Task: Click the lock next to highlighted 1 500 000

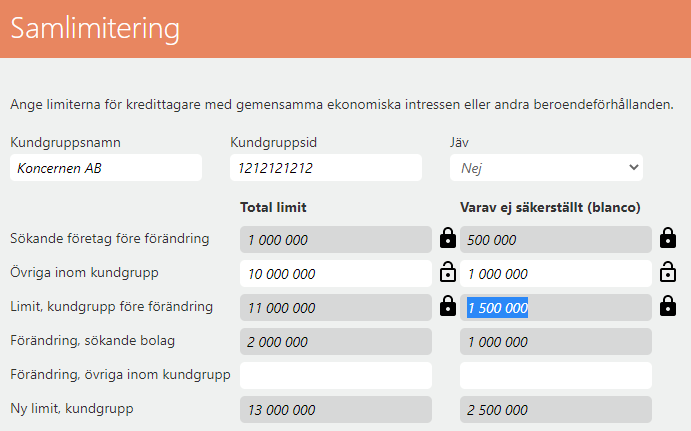Action: 668,306
